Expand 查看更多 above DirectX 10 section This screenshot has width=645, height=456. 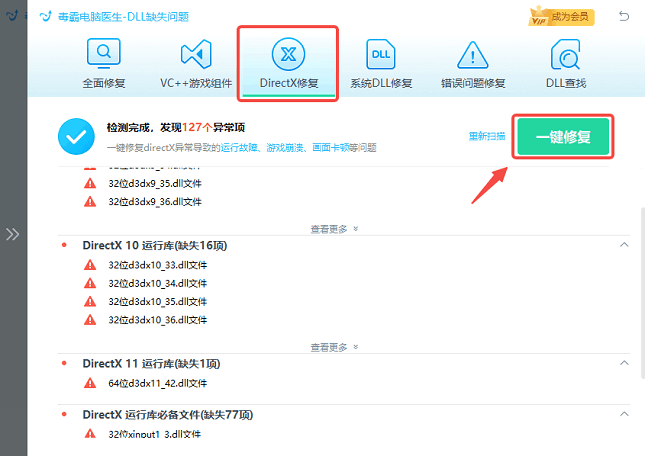click(x=334, y=229)
